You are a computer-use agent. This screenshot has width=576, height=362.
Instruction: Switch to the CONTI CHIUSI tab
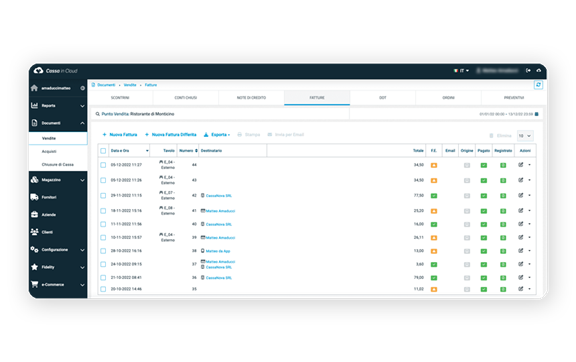(186, 98)
